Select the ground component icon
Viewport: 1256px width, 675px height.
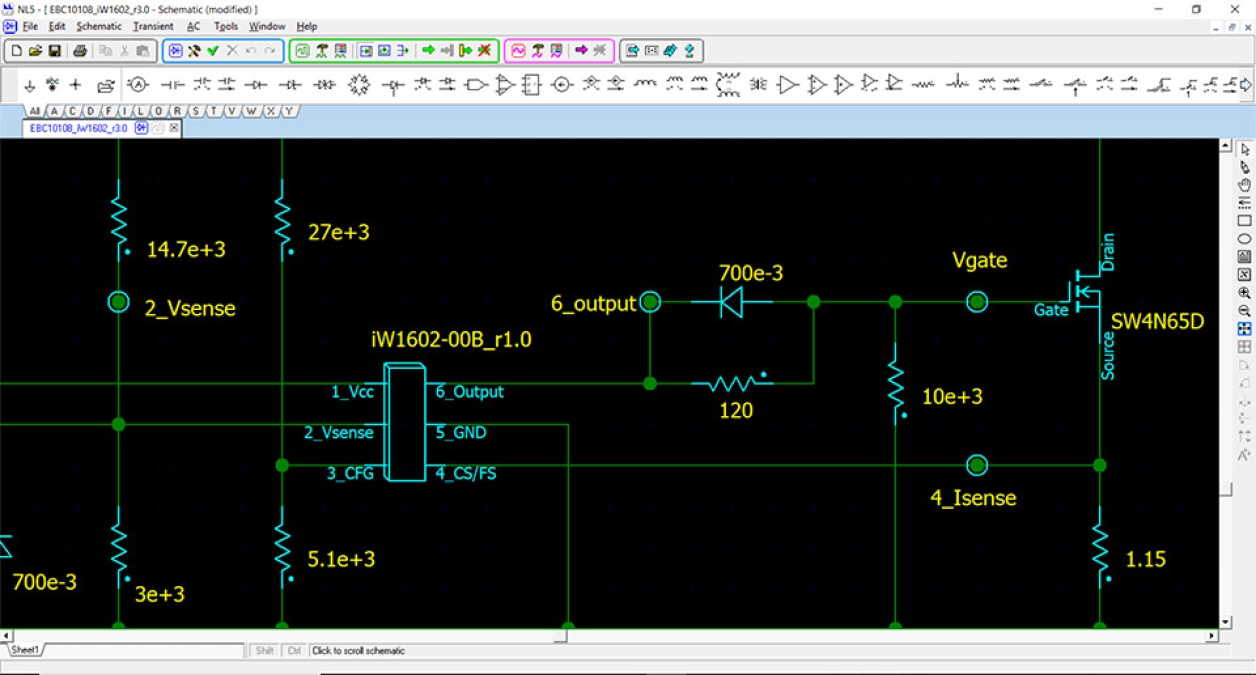coord(29,85)
